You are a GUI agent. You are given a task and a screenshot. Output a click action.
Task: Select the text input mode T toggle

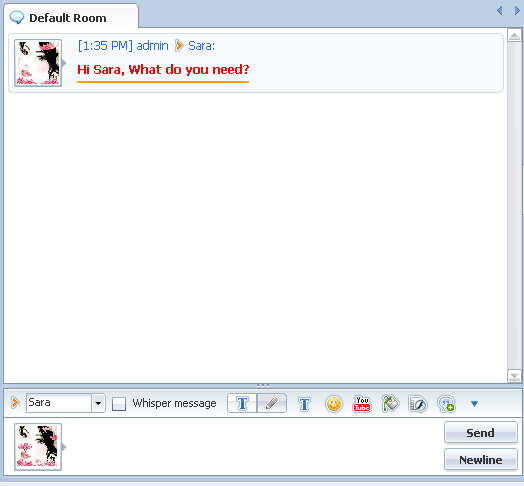242,403
